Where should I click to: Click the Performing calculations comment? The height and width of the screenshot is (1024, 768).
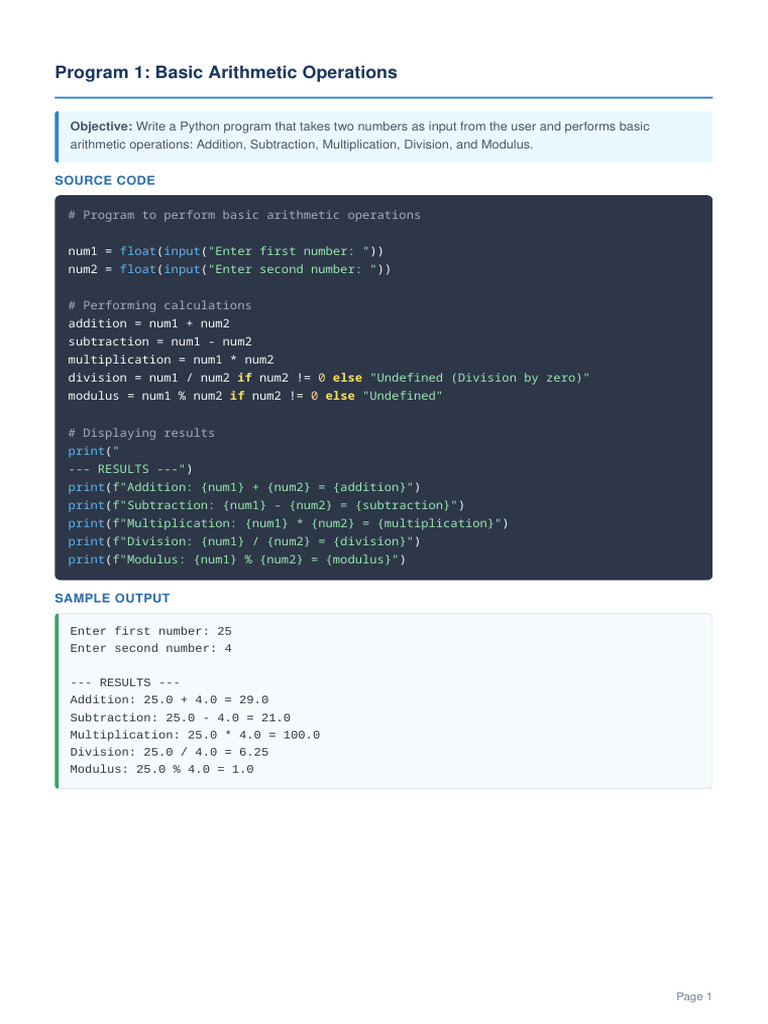tap(159, 305)
